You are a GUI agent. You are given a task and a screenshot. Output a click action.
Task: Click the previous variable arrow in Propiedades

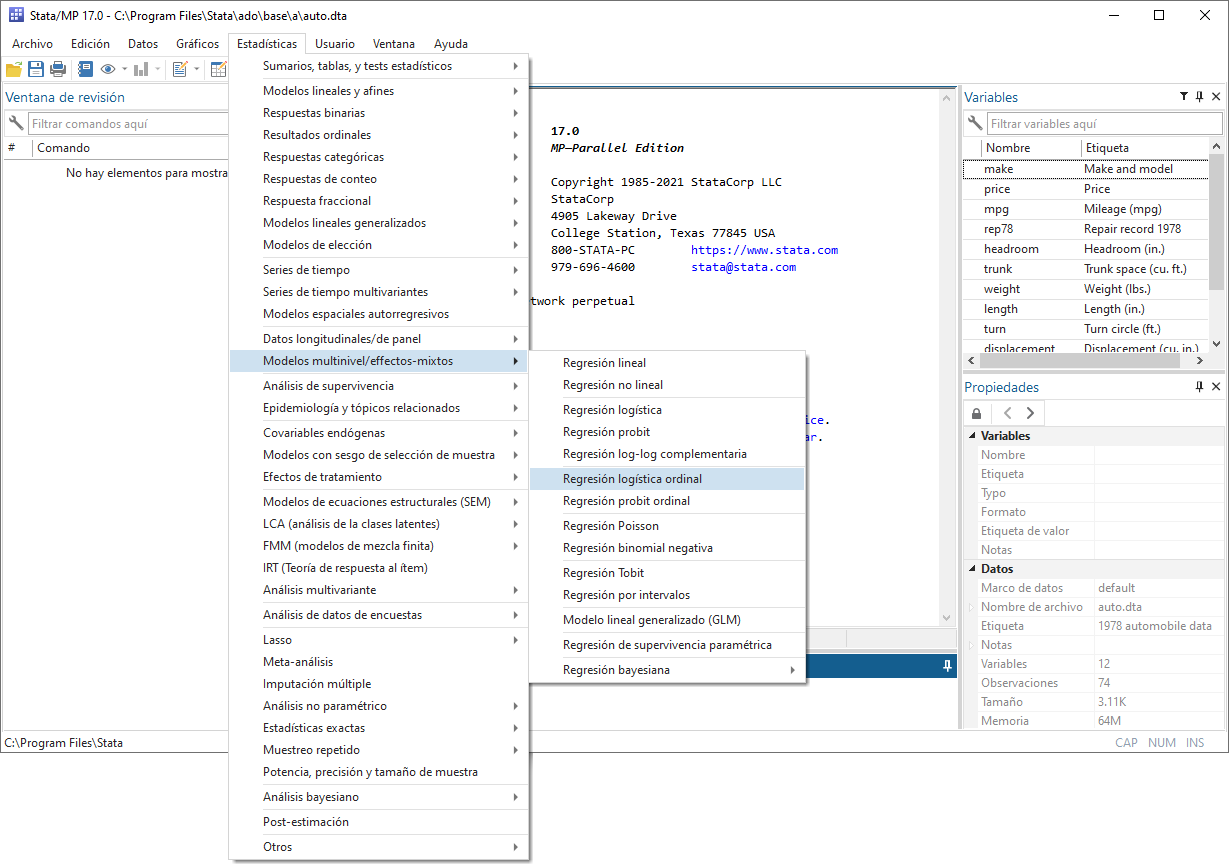click(x=1007, y=413)
